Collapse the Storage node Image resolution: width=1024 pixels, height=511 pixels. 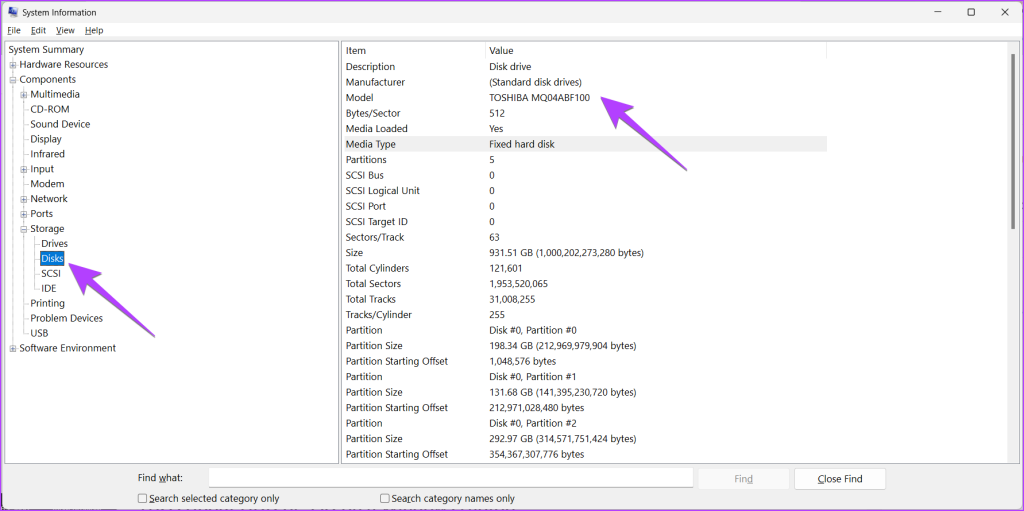[x=24, y=229]
